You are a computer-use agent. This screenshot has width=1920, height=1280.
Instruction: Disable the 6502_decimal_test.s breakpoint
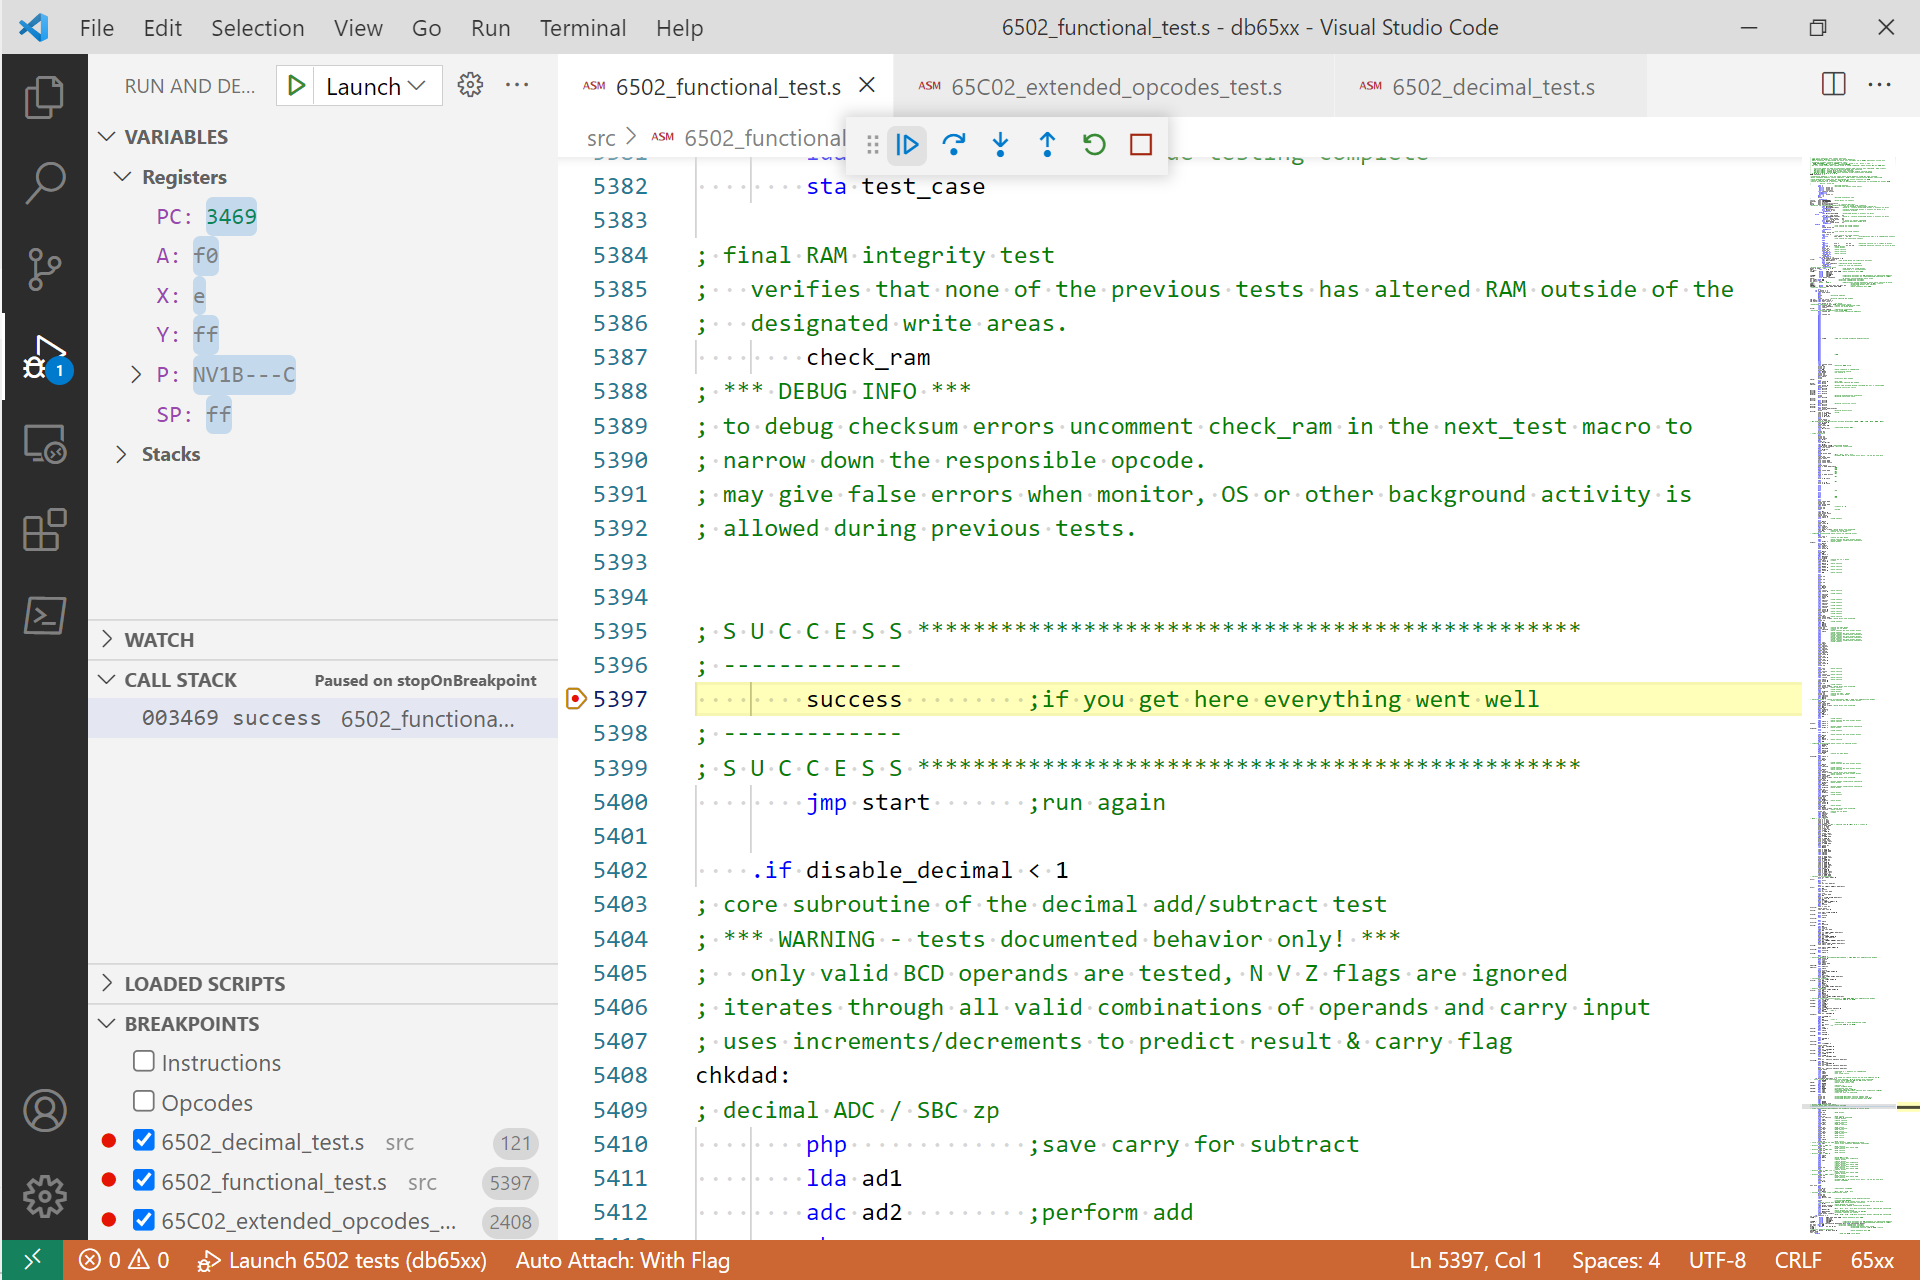coord(144,1140)
